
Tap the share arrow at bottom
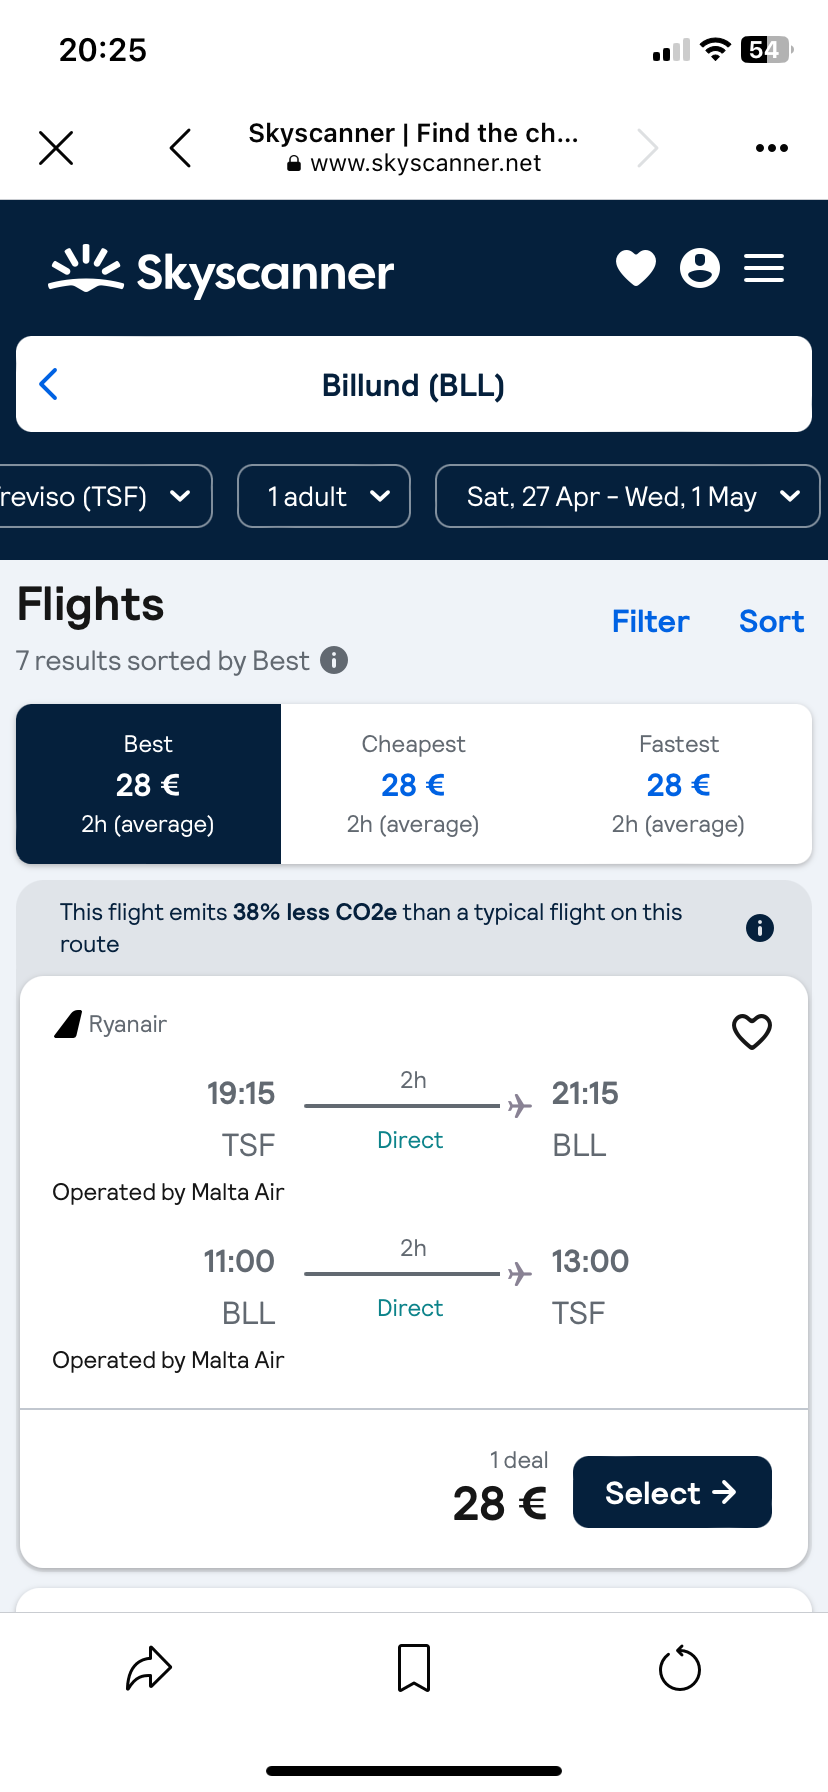coord(149,1668)
